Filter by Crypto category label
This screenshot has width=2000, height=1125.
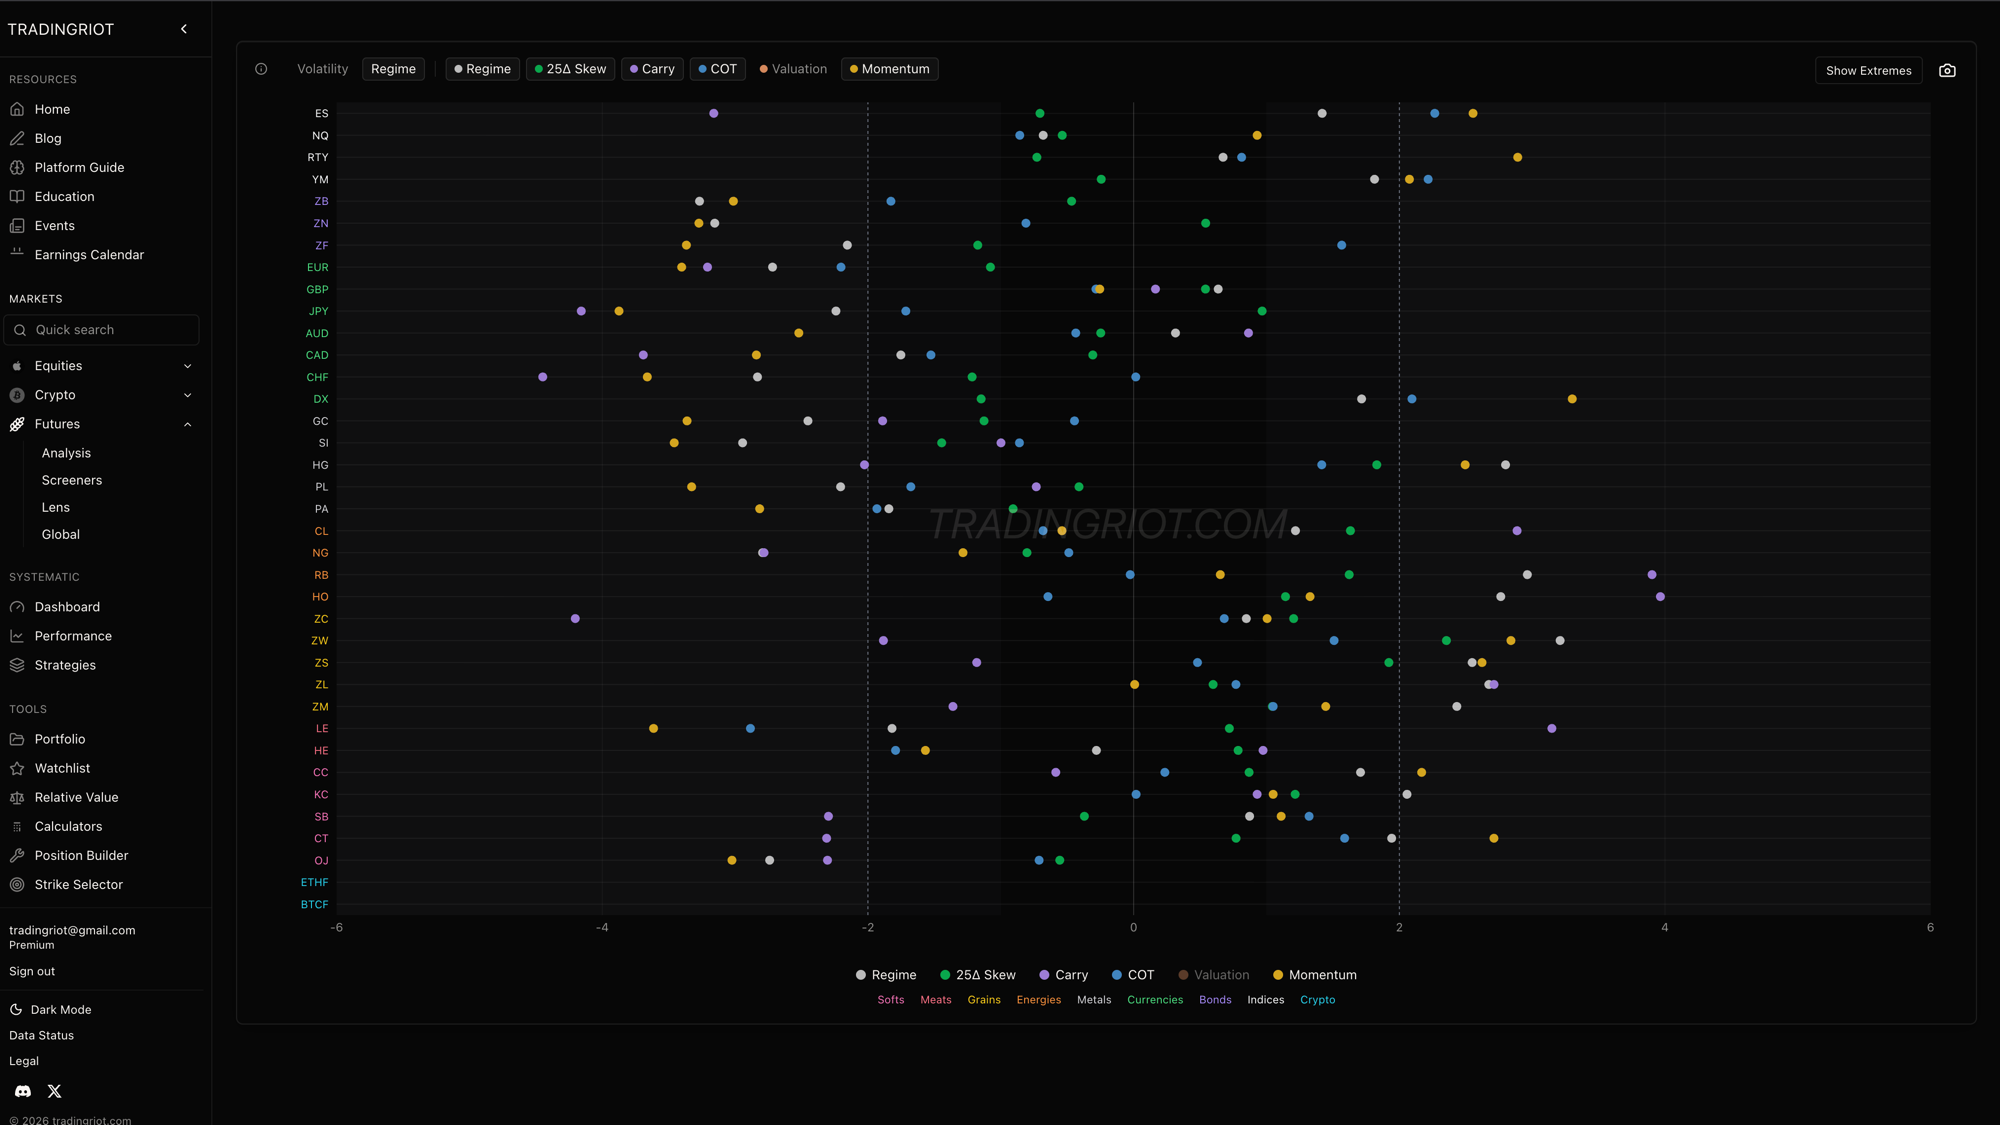(x=1317, y=1000)
